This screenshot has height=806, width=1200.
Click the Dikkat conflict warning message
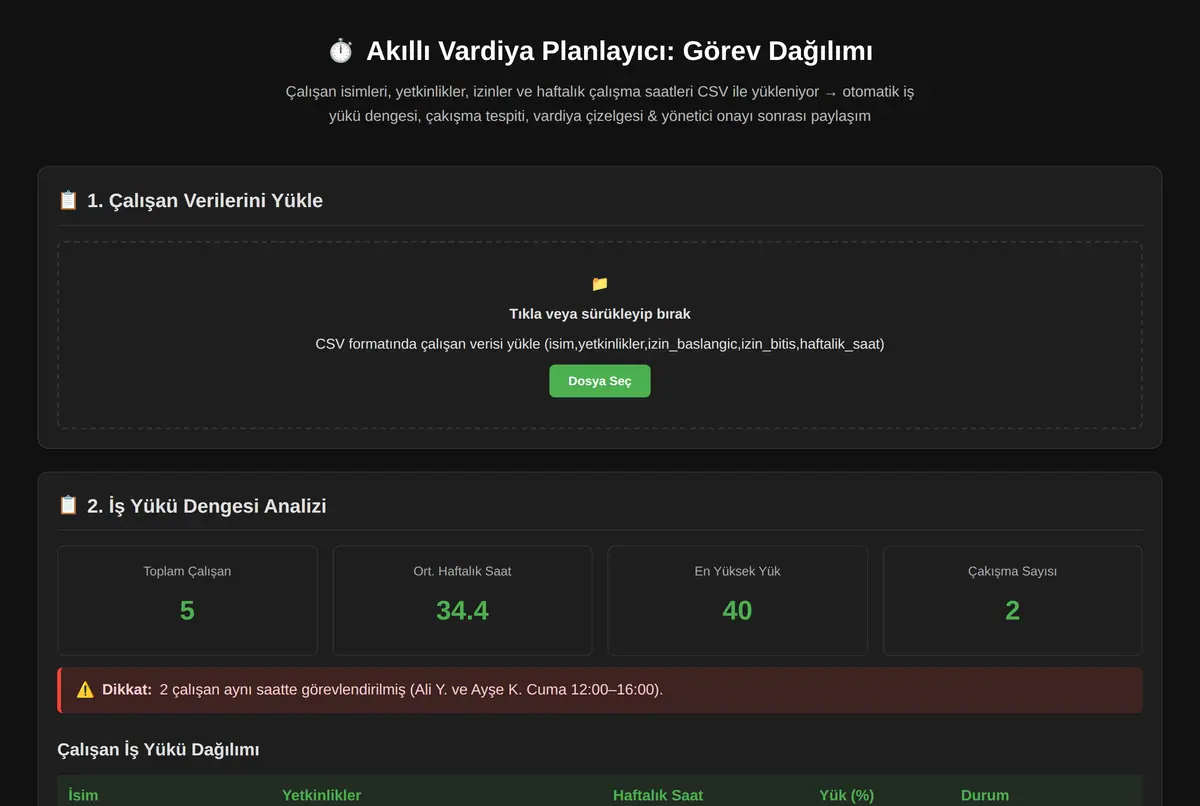[600, 690]
